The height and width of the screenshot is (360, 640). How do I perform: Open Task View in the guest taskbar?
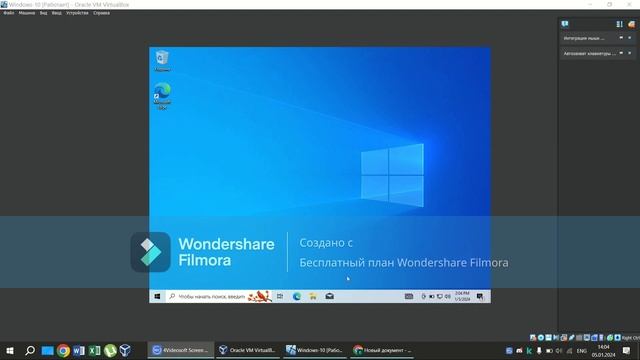pos(280,296)
